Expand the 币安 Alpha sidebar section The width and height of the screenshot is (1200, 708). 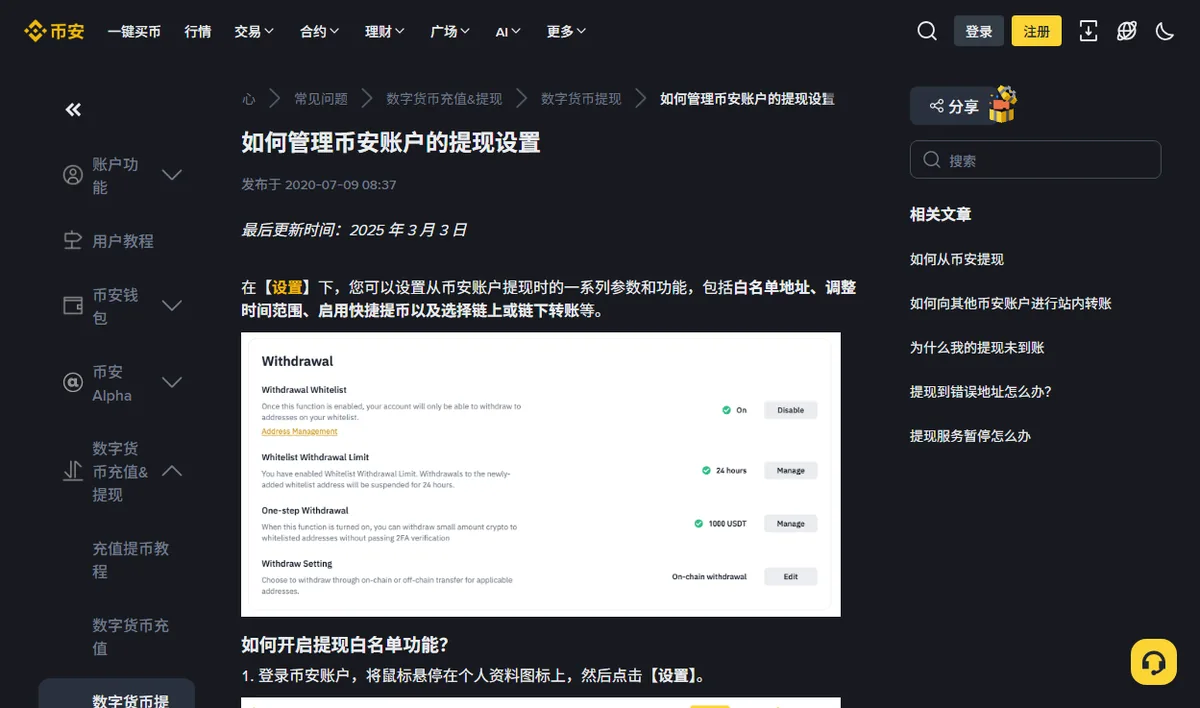172,382
